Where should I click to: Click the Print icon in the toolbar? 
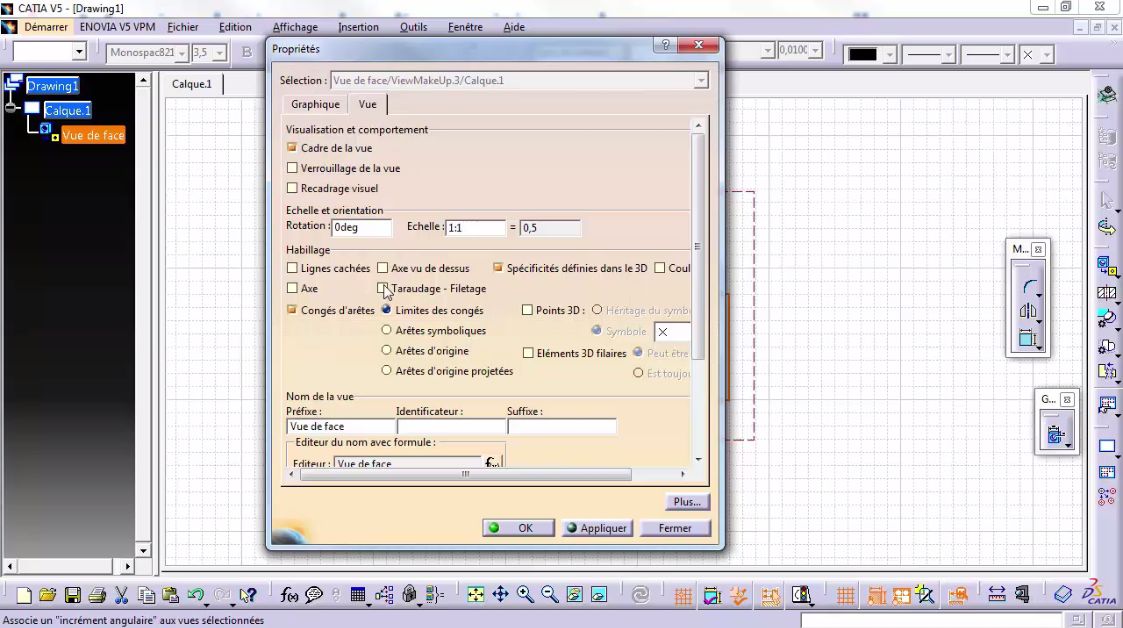[x=97, y=594]
